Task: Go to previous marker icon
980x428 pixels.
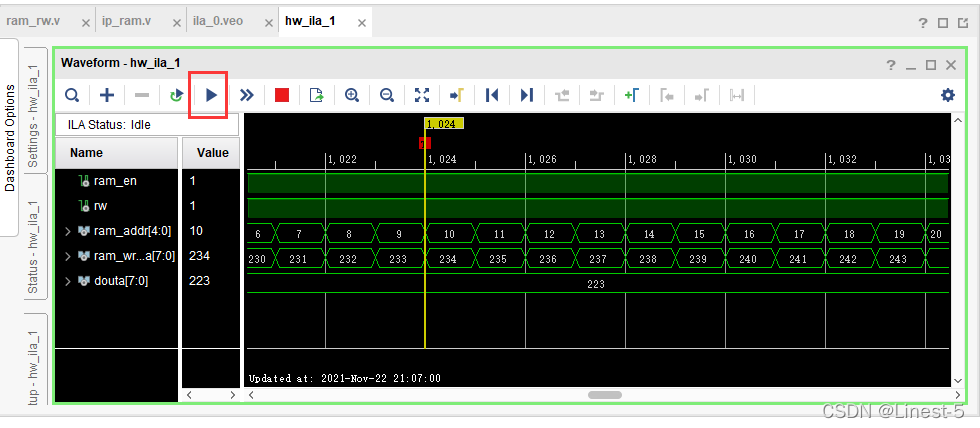Action: point(667,95)
